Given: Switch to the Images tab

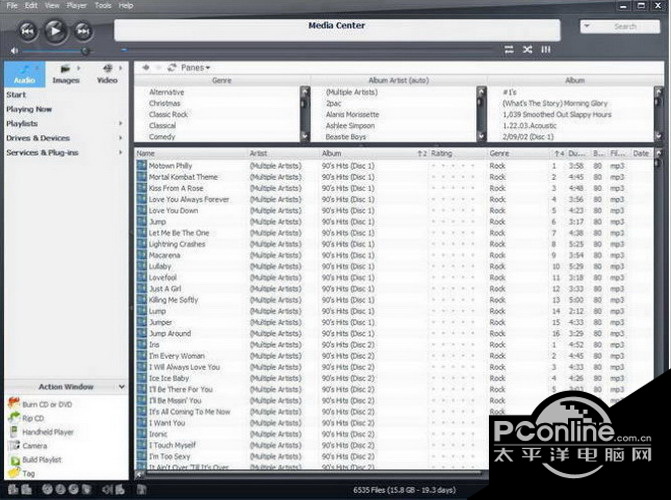Looking at the screenshot, I should (66, 74).
